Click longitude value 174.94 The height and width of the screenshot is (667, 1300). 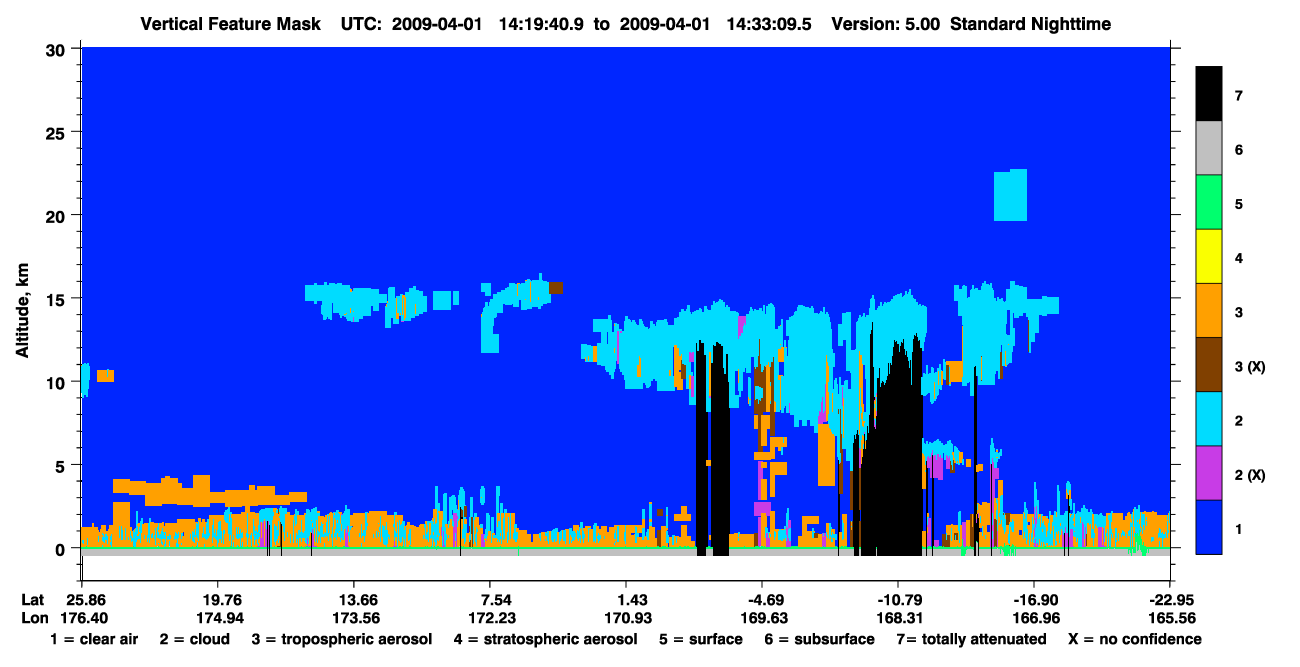tap(218, 618)
